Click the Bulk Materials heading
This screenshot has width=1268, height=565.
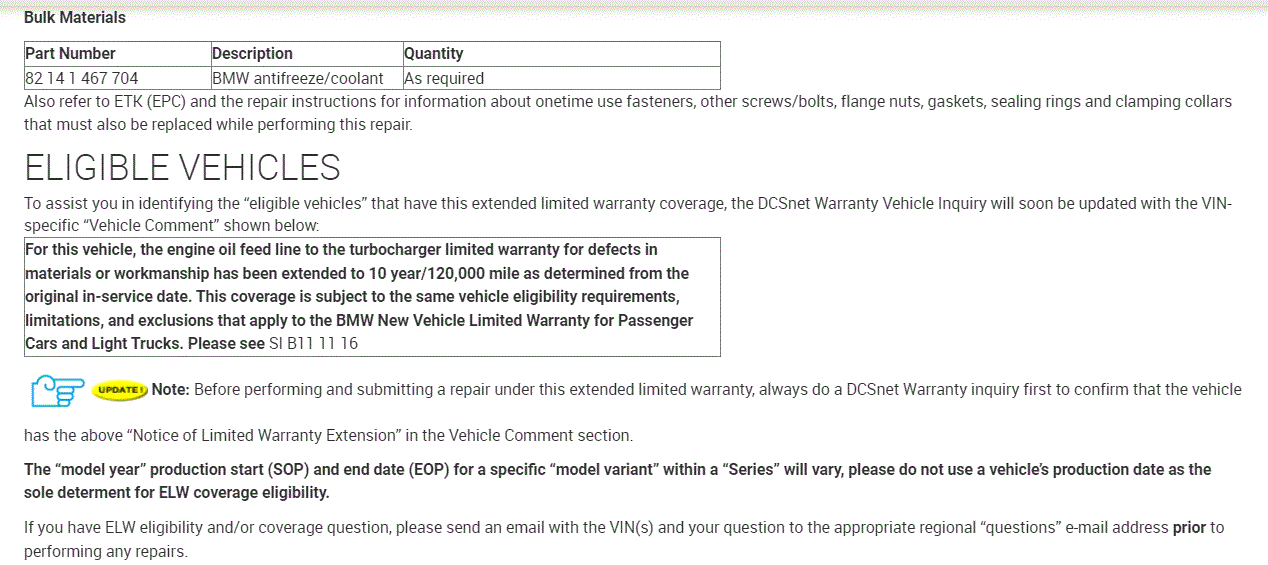tap(75, 17)
